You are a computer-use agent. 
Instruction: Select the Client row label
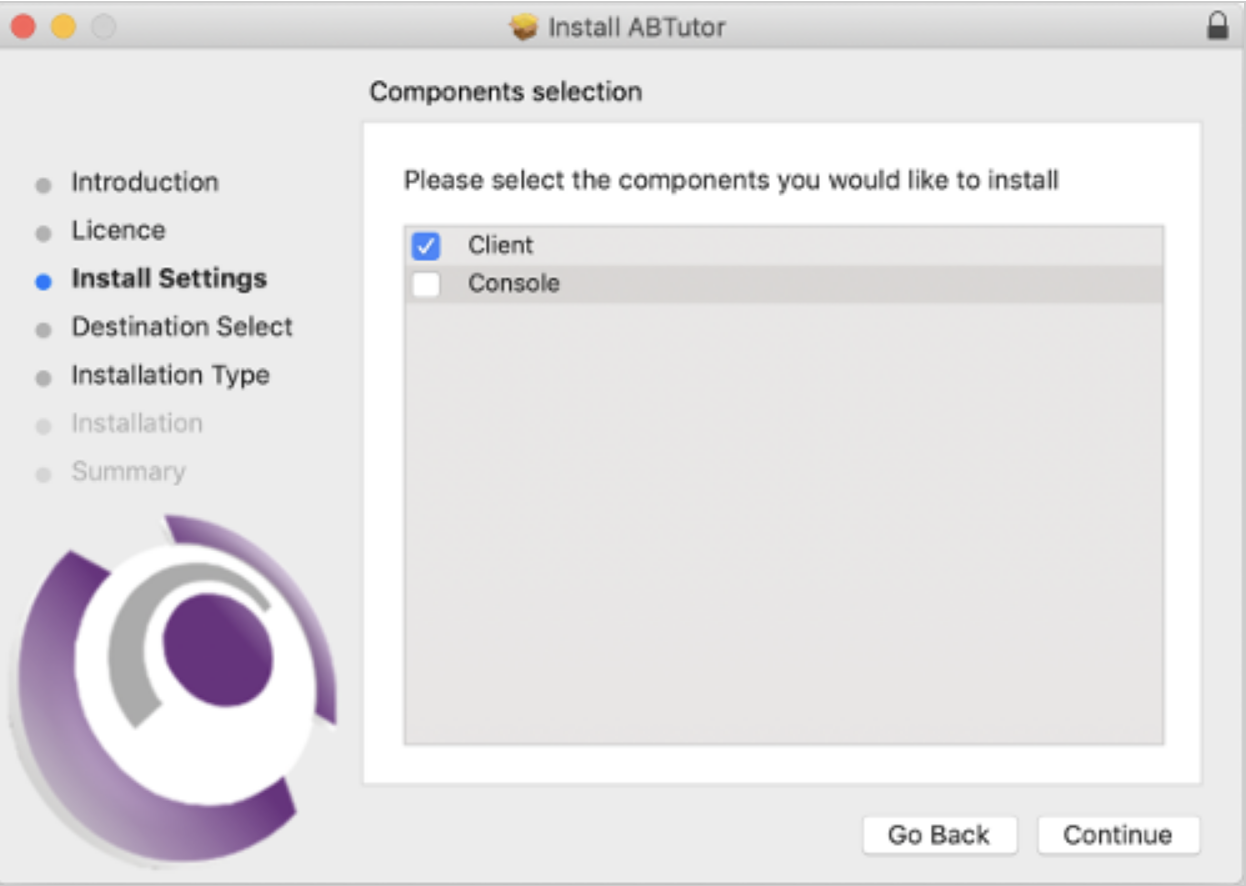[x=500, y=245]
